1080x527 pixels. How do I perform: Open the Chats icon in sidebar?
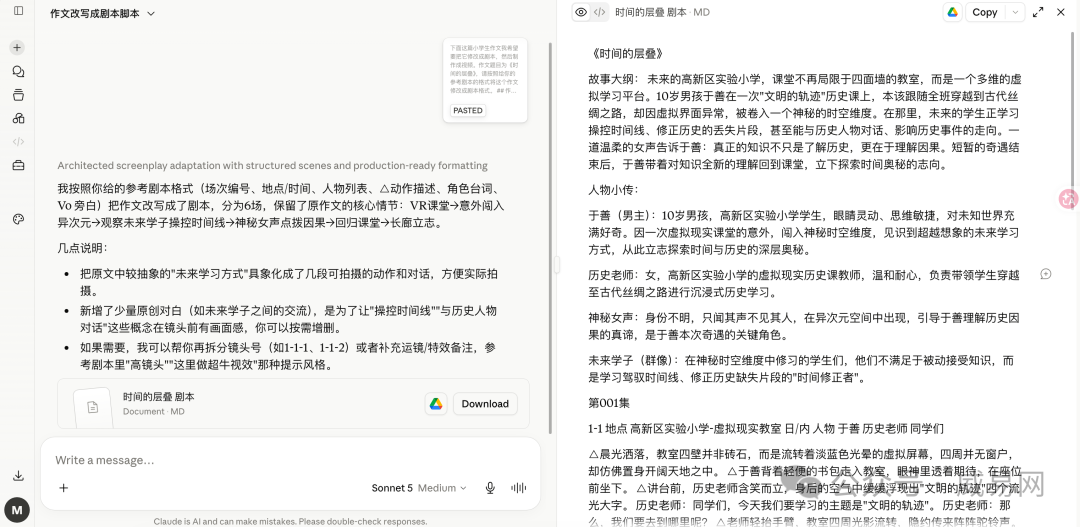[19, 72]
